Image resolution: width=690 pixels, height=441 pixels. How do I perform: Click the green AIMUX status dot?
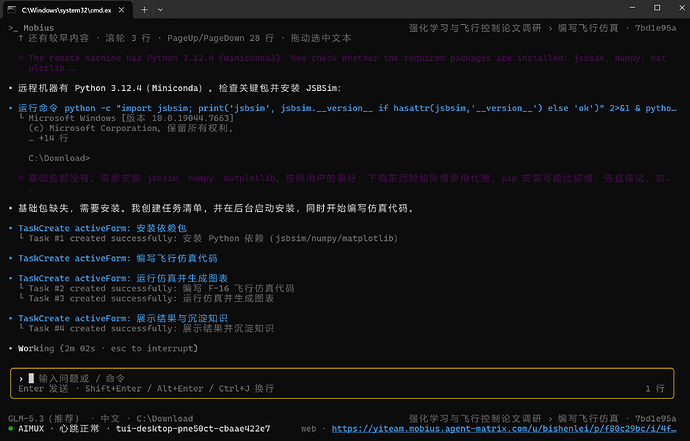pyautogui.click(x=11, y=428)
